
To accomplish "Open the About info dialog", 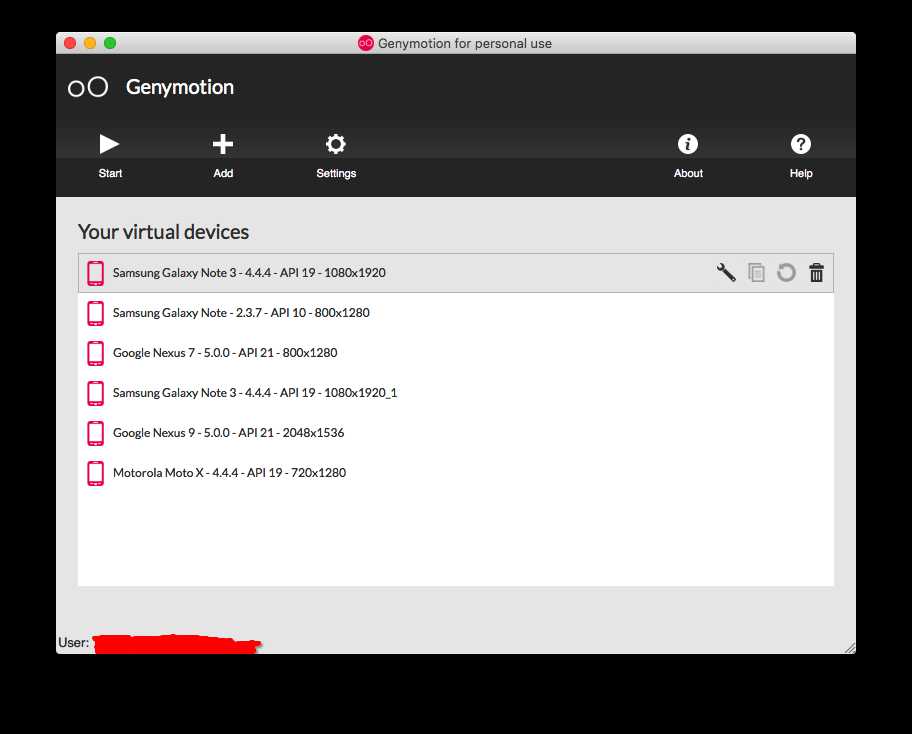I will point(688,156).
